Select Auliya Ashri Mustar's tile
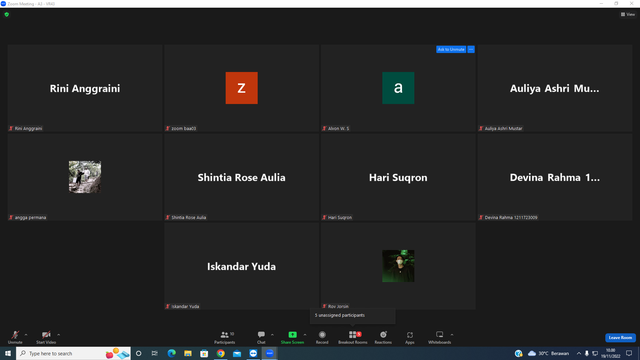 click(555, 88)
